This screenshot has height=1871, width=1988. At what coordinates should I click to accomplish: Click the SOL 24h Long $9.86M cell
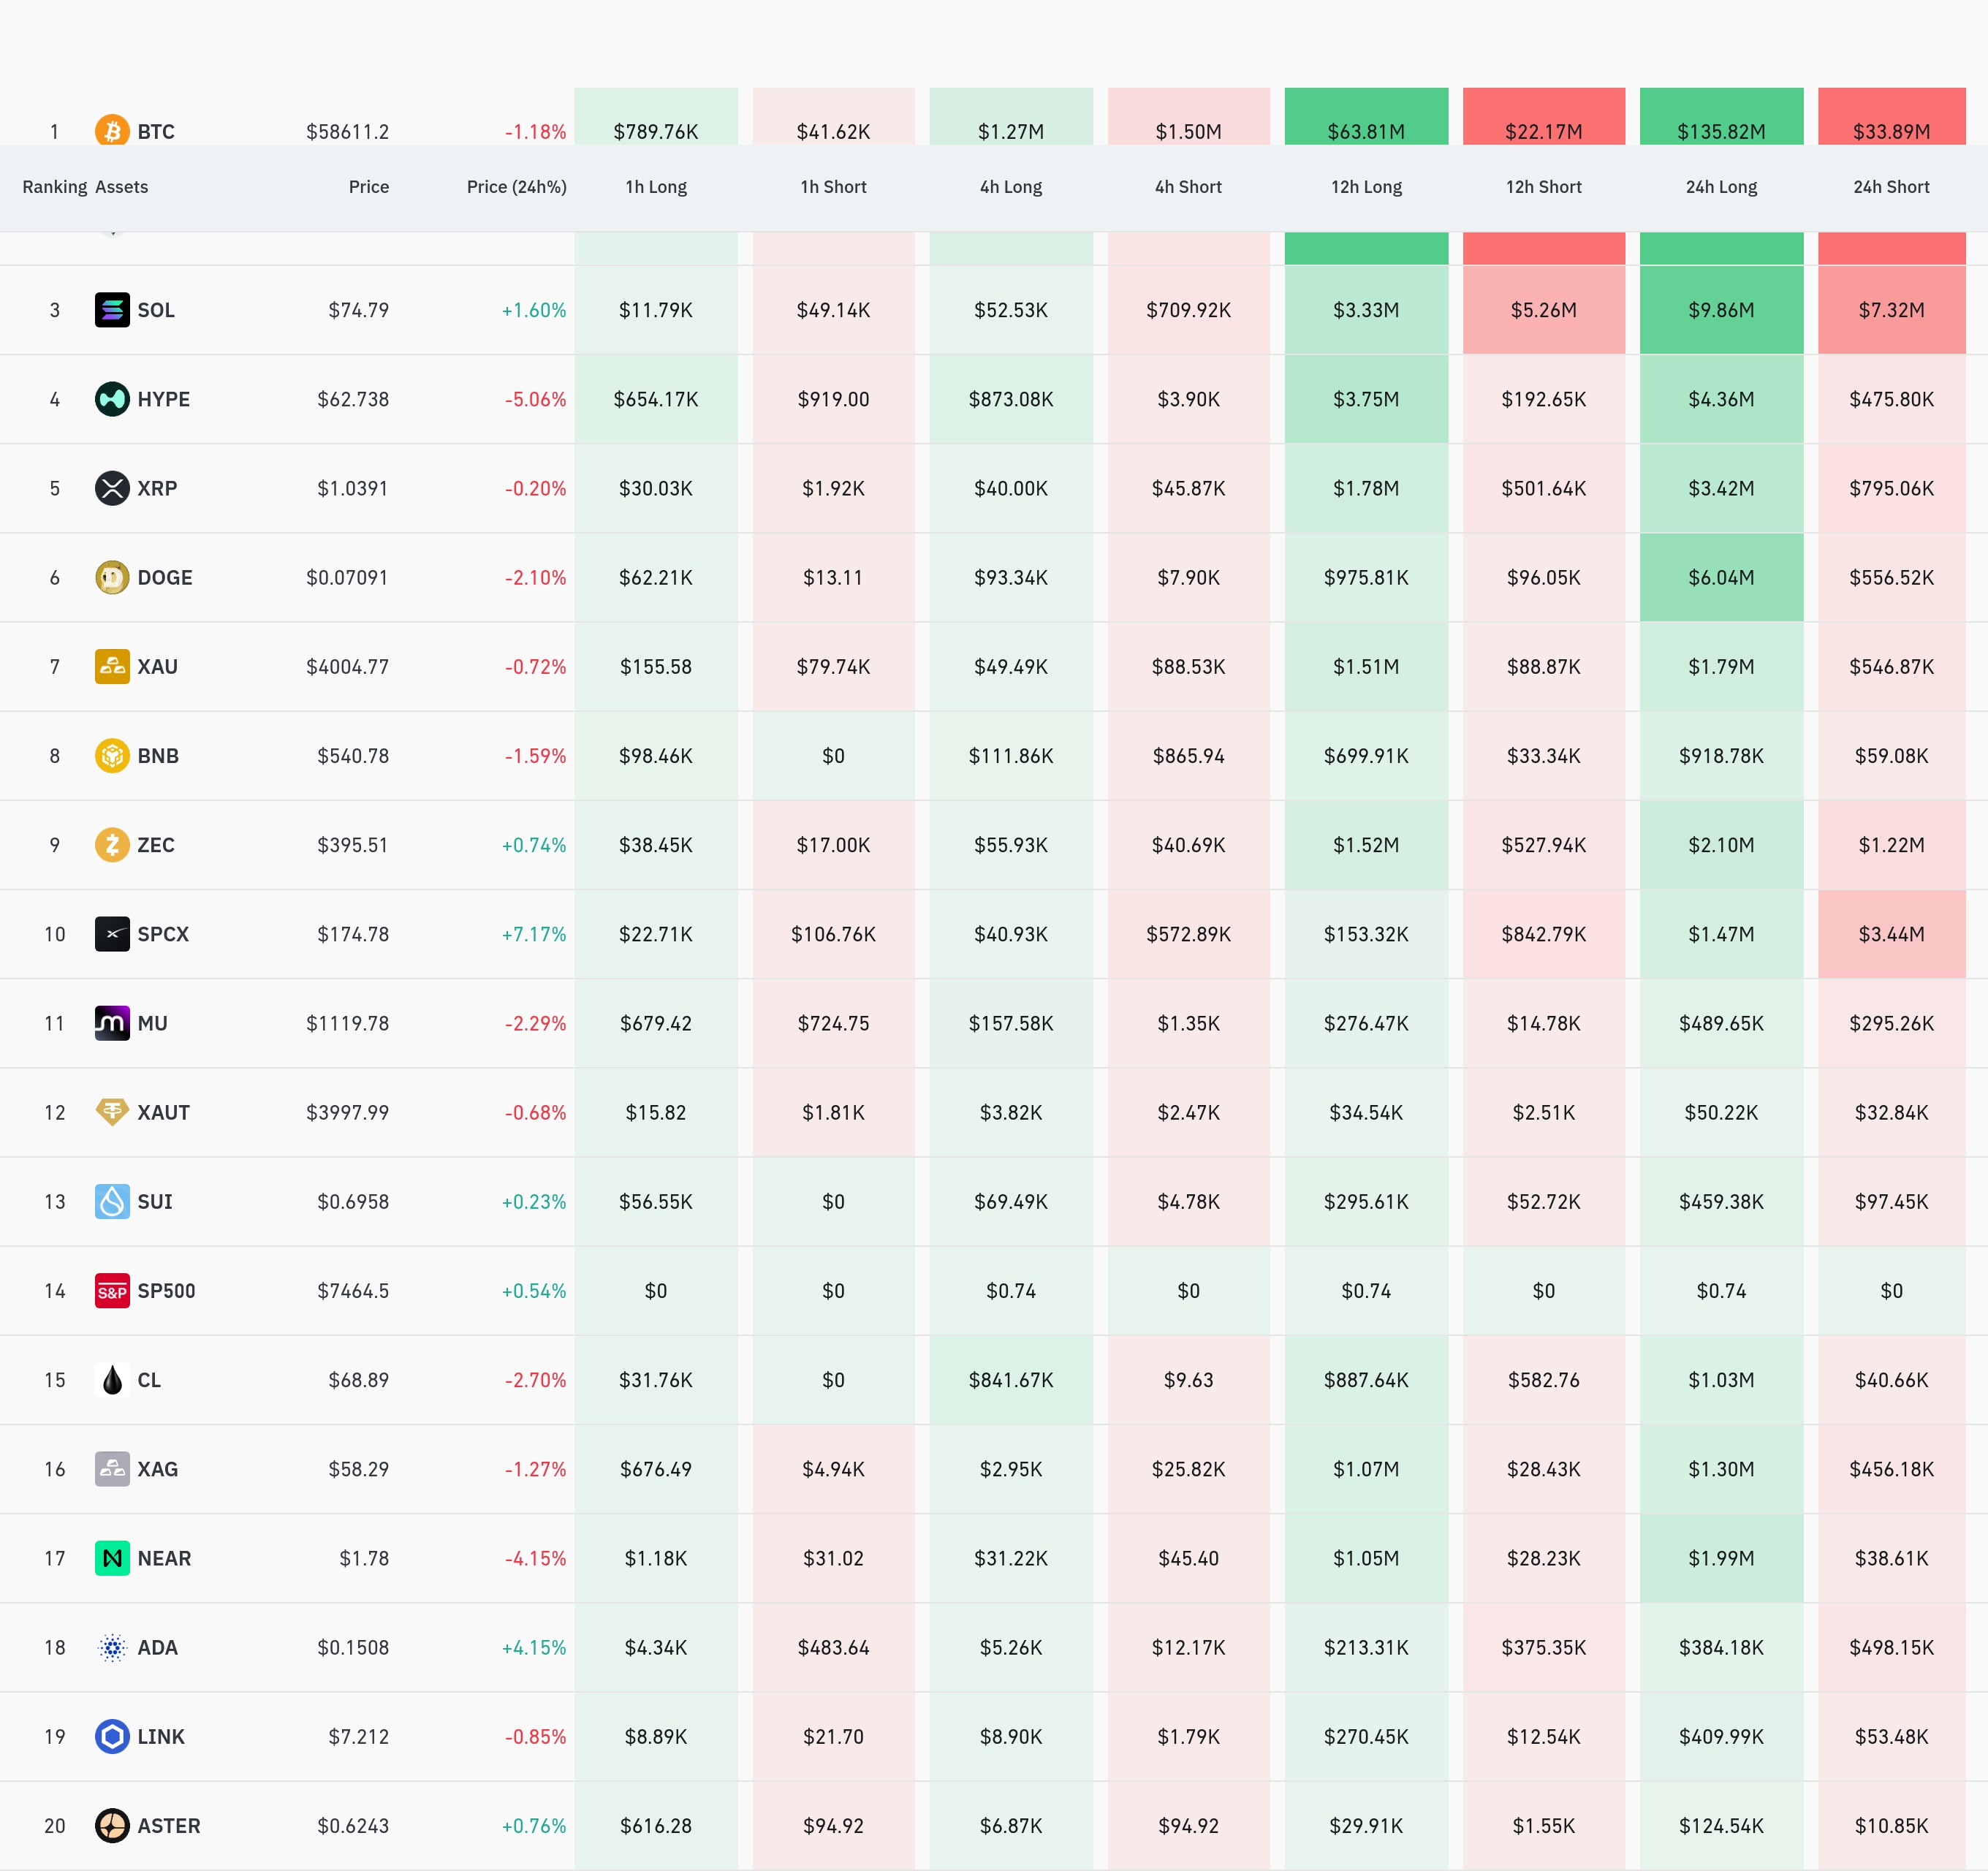(x=1721, y=310)
